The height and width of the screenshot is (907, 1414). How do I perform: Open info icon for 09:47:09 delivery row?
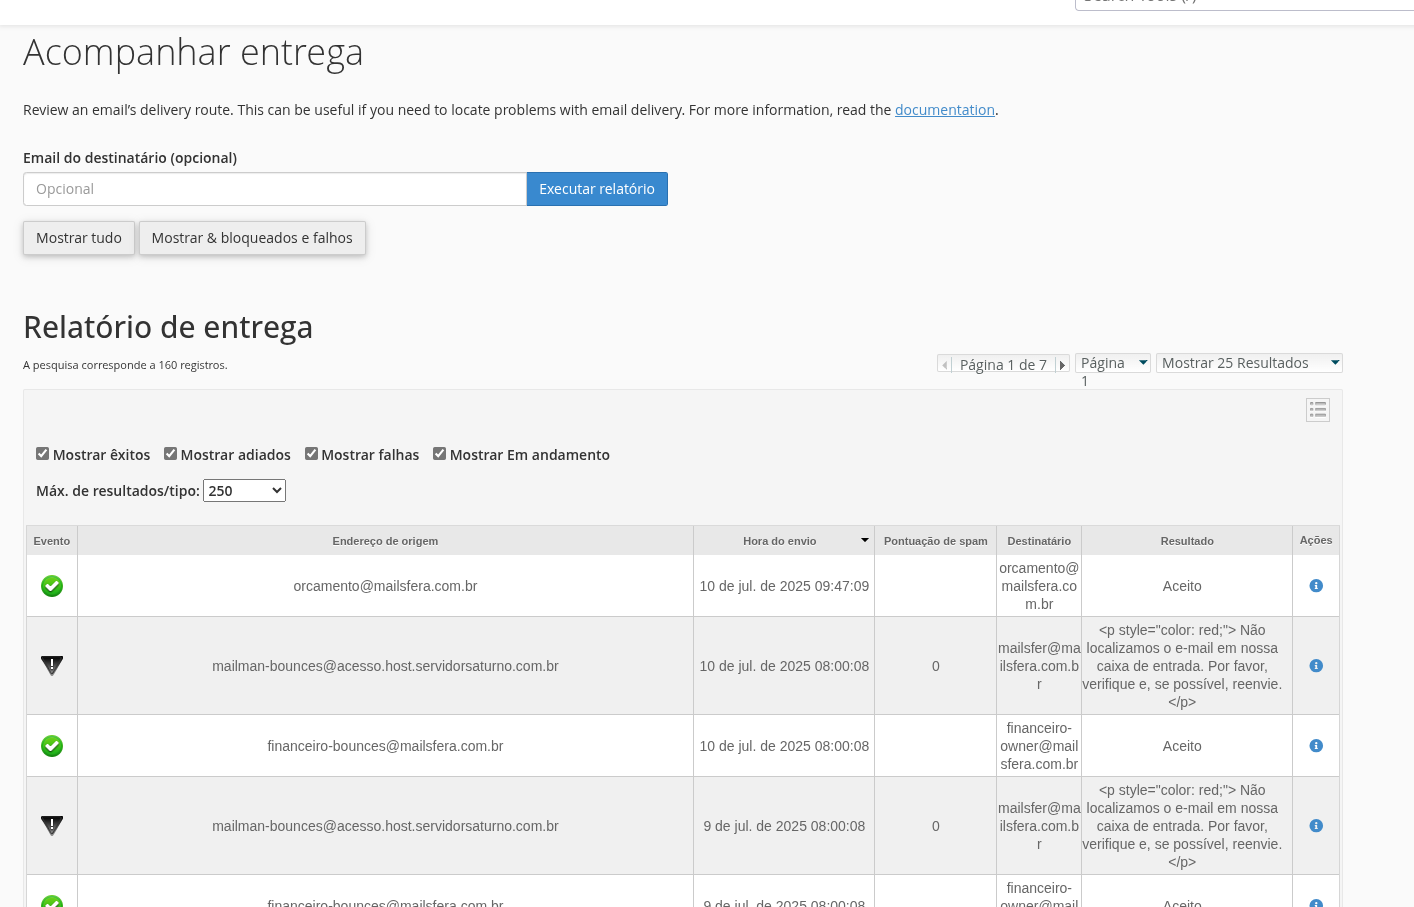pyautogui.click(x=1316, y=586)
